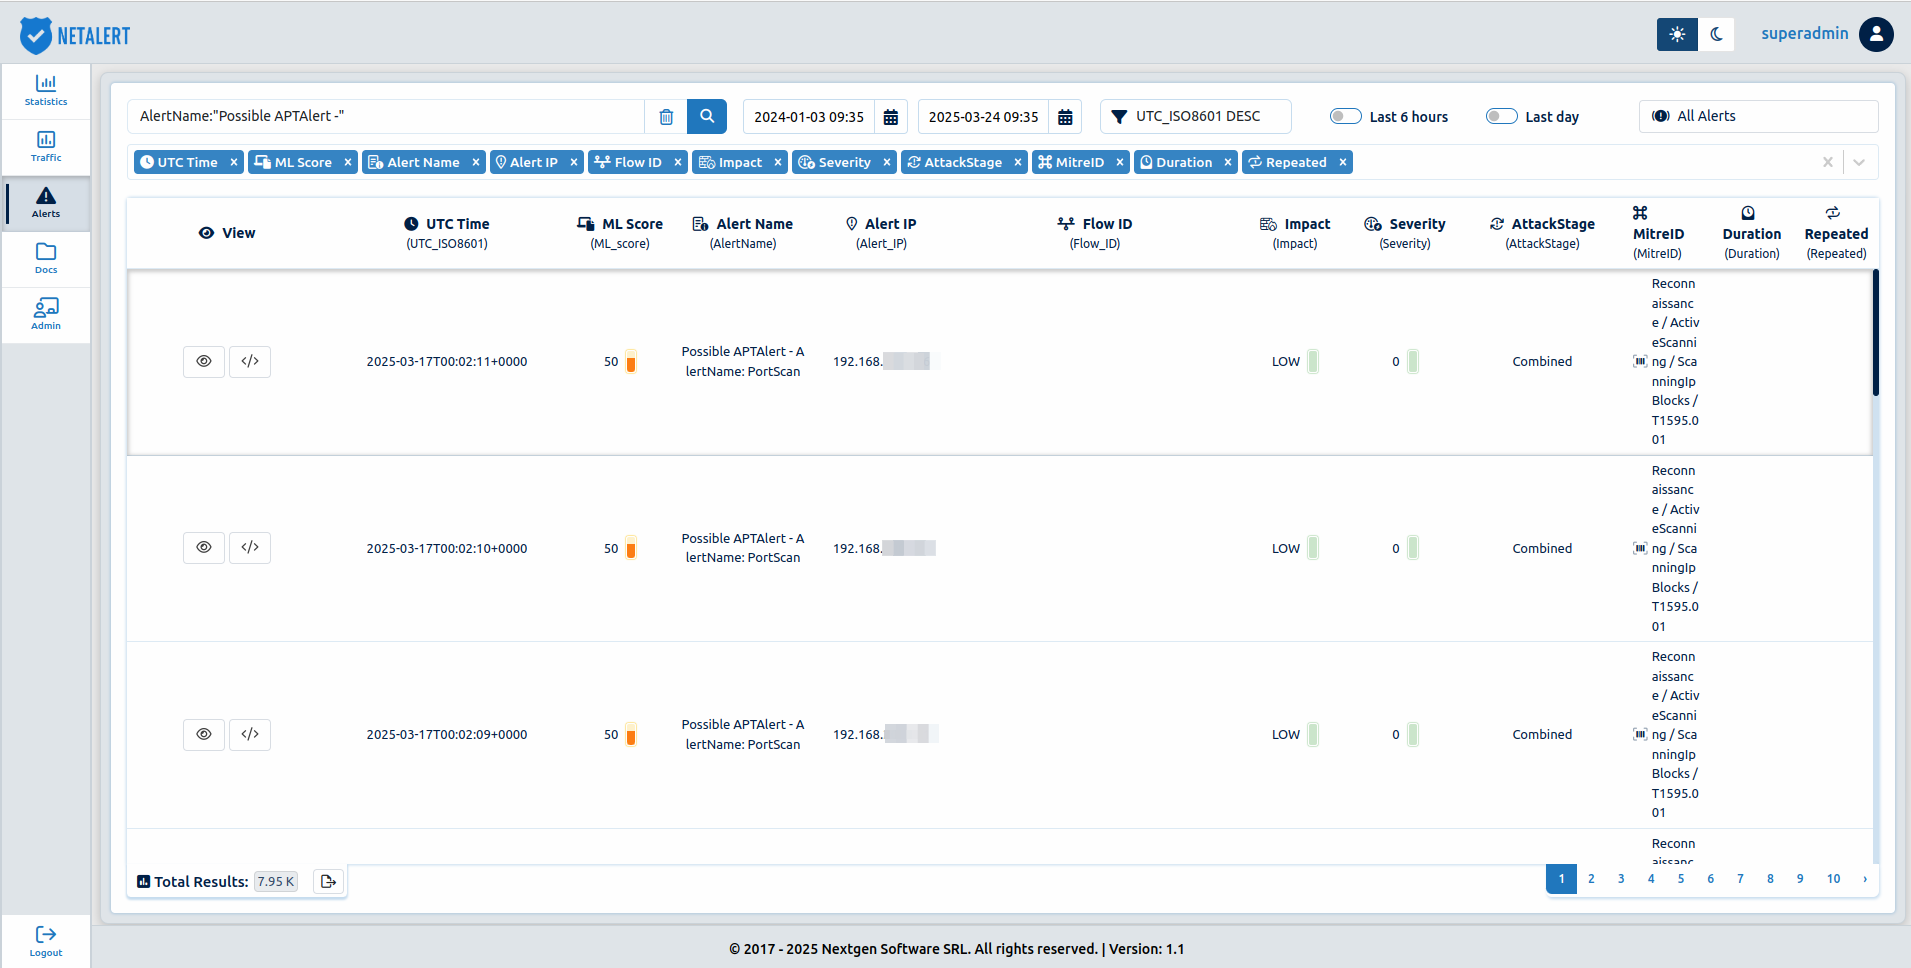Click severity 0 indicator of 00:02:09 alert

point(1413,734)
